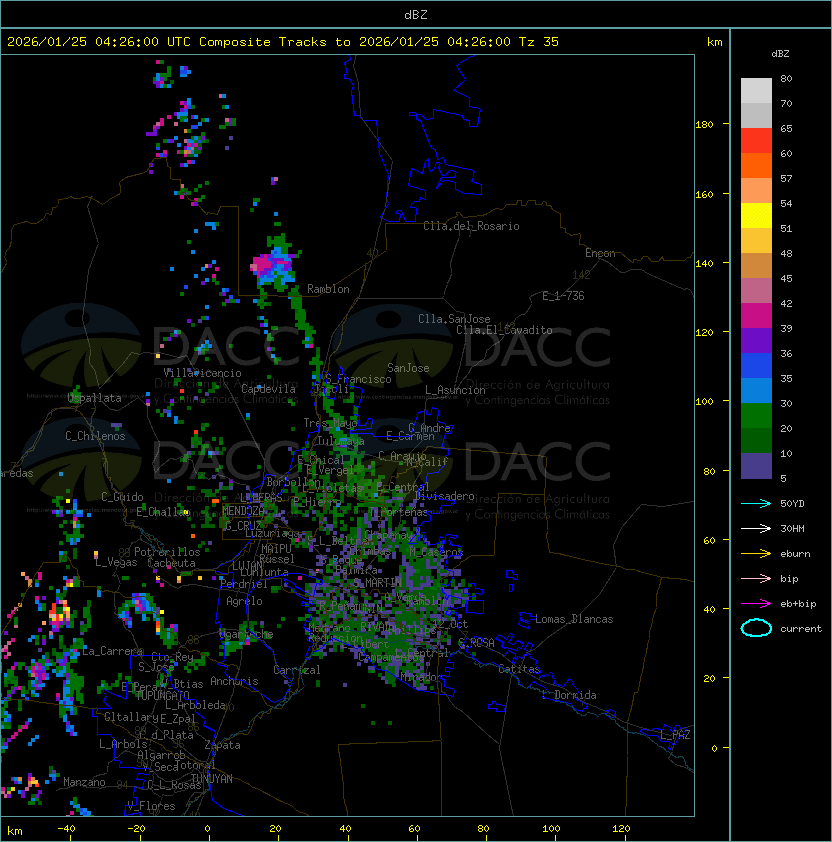Click the 'Capdevila' map label
The height and width of the screenshot is (842, 832).
coord(268,389)
